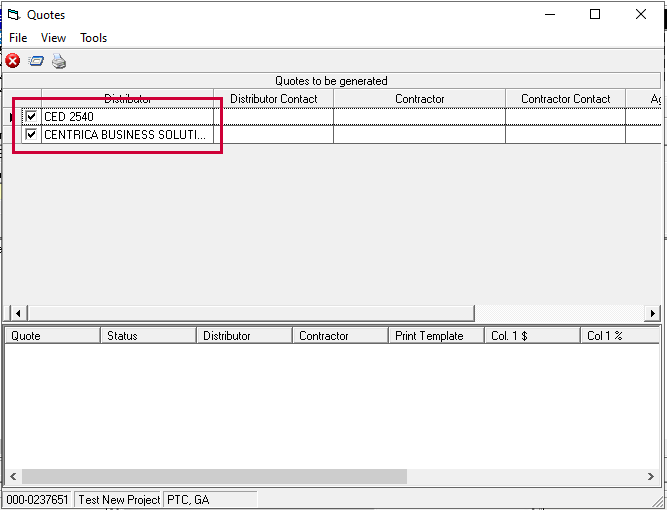Click the Col. 1 $ column header
The height and width of the screenshot is (510, 667).
pyautogui.click(x=531, y=336)
